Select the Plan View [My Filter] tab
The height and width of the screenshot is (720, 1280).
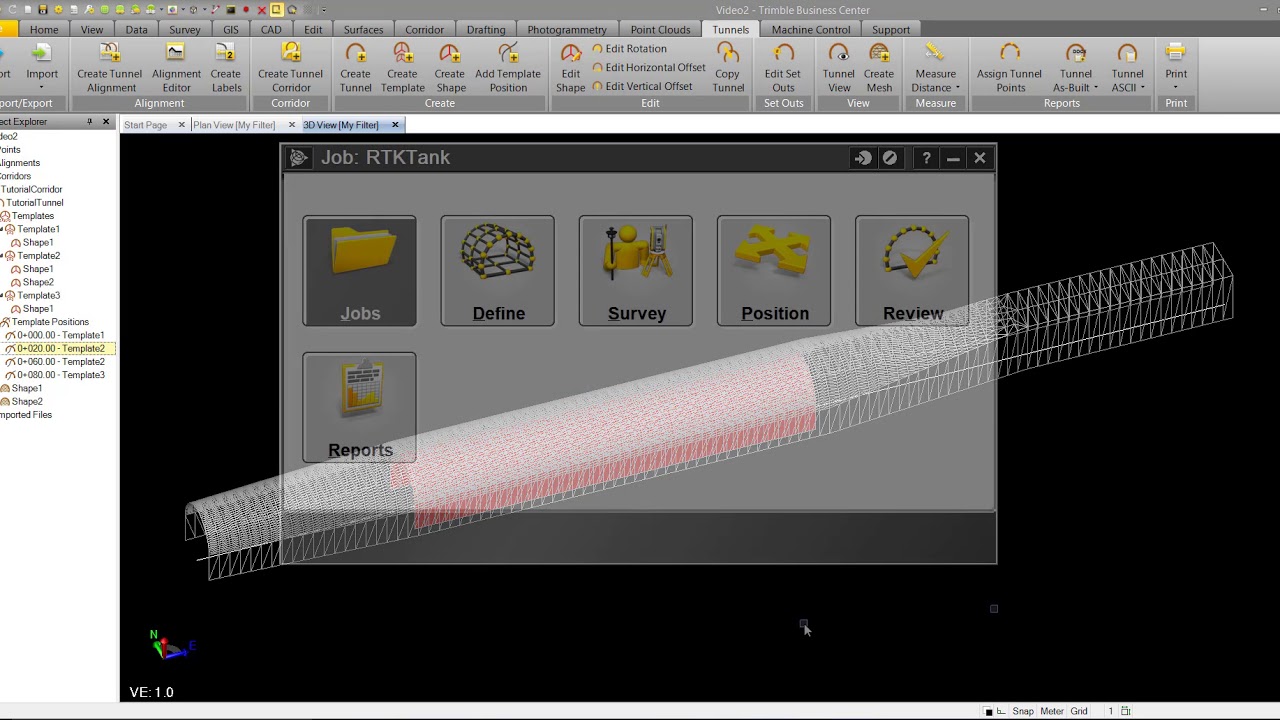pyautogui.click(x=234, y=125)
